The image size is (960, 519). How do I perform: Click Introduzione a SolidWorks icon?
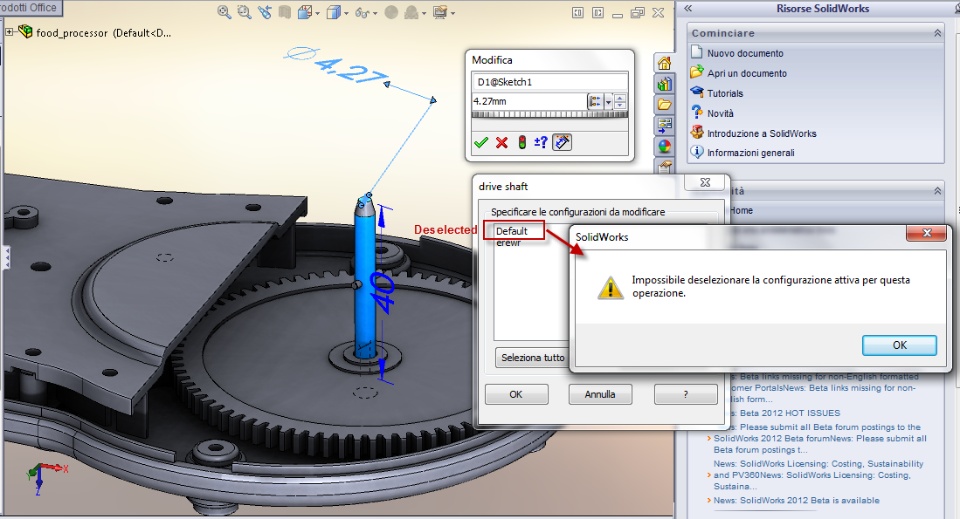(x=697, y=132)
